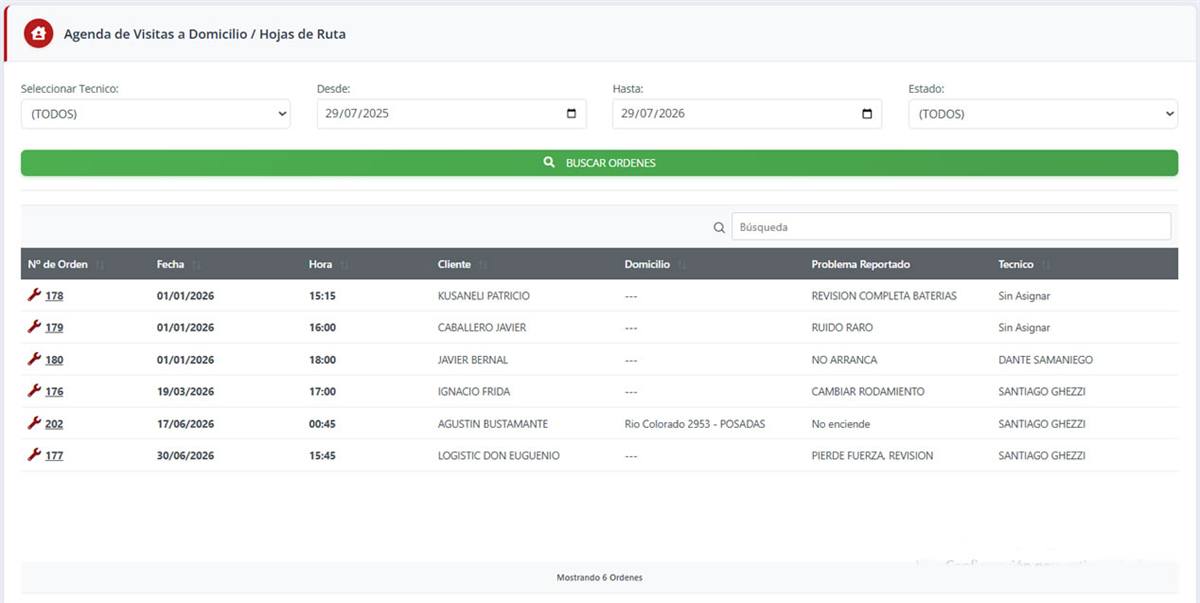The height and width of the screenshot is (603, 1200).
Task: Click problem PIERDE FUERZA, REVISION
Action: (872, 456)
